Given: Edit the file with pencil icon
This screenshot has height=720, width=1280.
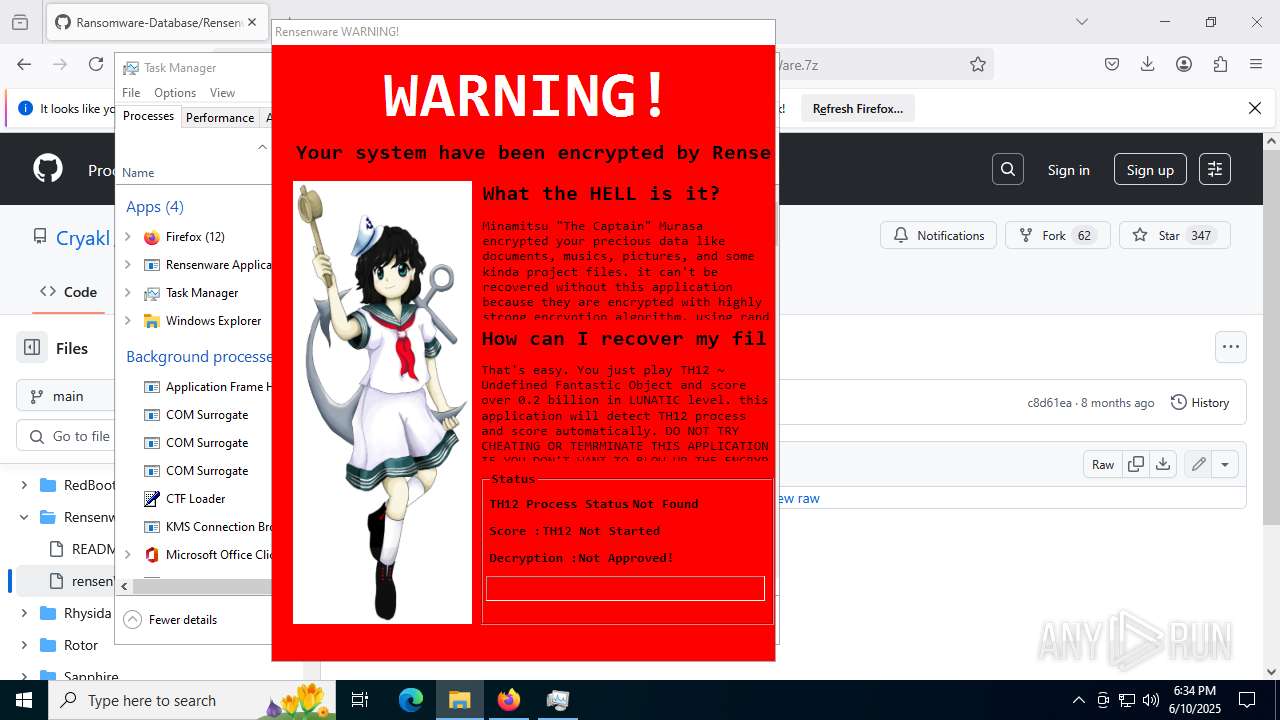Looking at the screenshot, I should pos(1198,464).
